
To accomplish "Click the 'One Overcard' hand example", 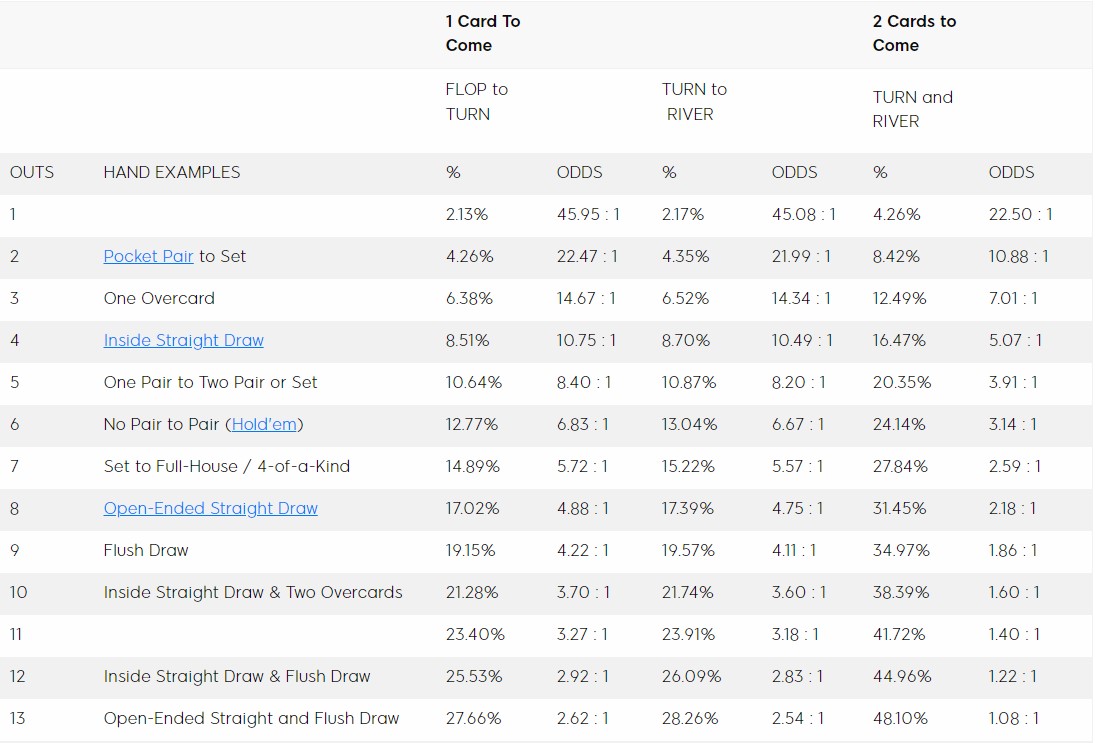I will pyautogui.click(x=159, y=298).
